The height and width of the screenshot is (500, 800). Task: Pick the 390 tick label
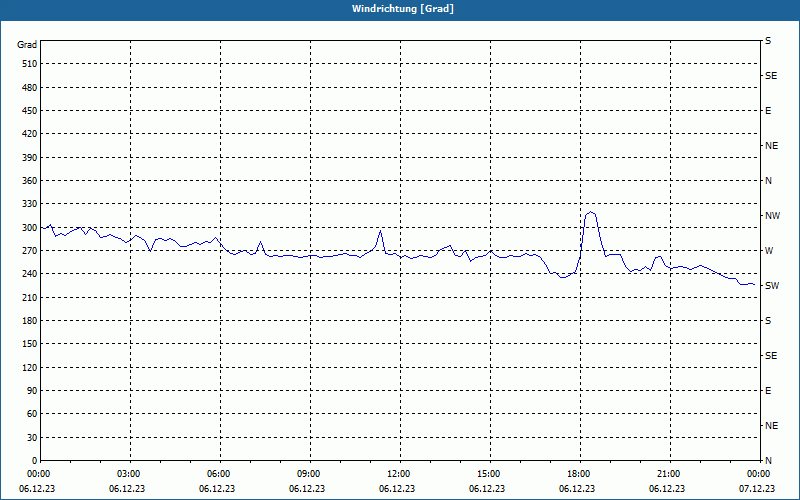pos(30,158)
